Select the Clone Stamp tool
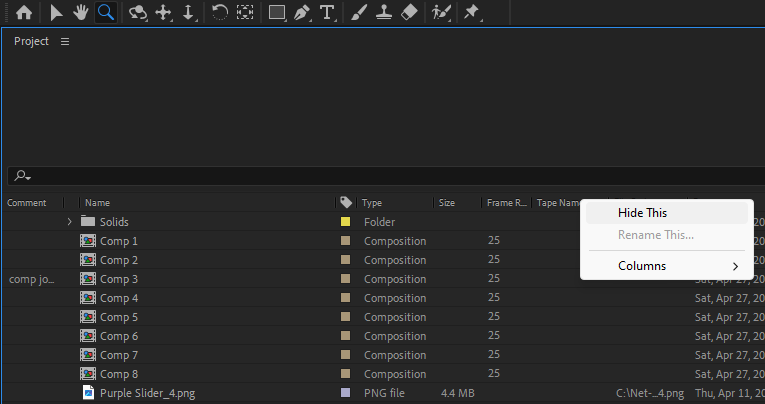The image size is (765, 404). coord(383,13)
